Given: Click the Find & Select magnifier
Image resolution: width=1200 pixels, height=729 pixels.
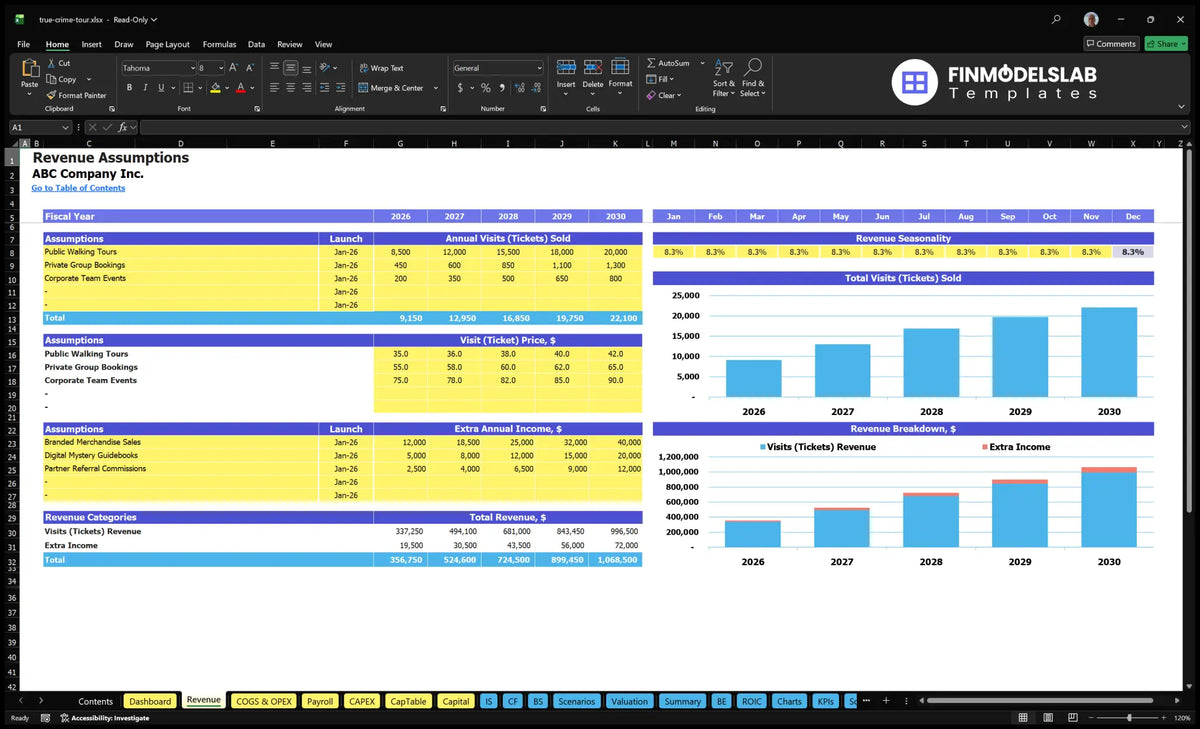Looking at the screenshot, I should tap(753, 67).
